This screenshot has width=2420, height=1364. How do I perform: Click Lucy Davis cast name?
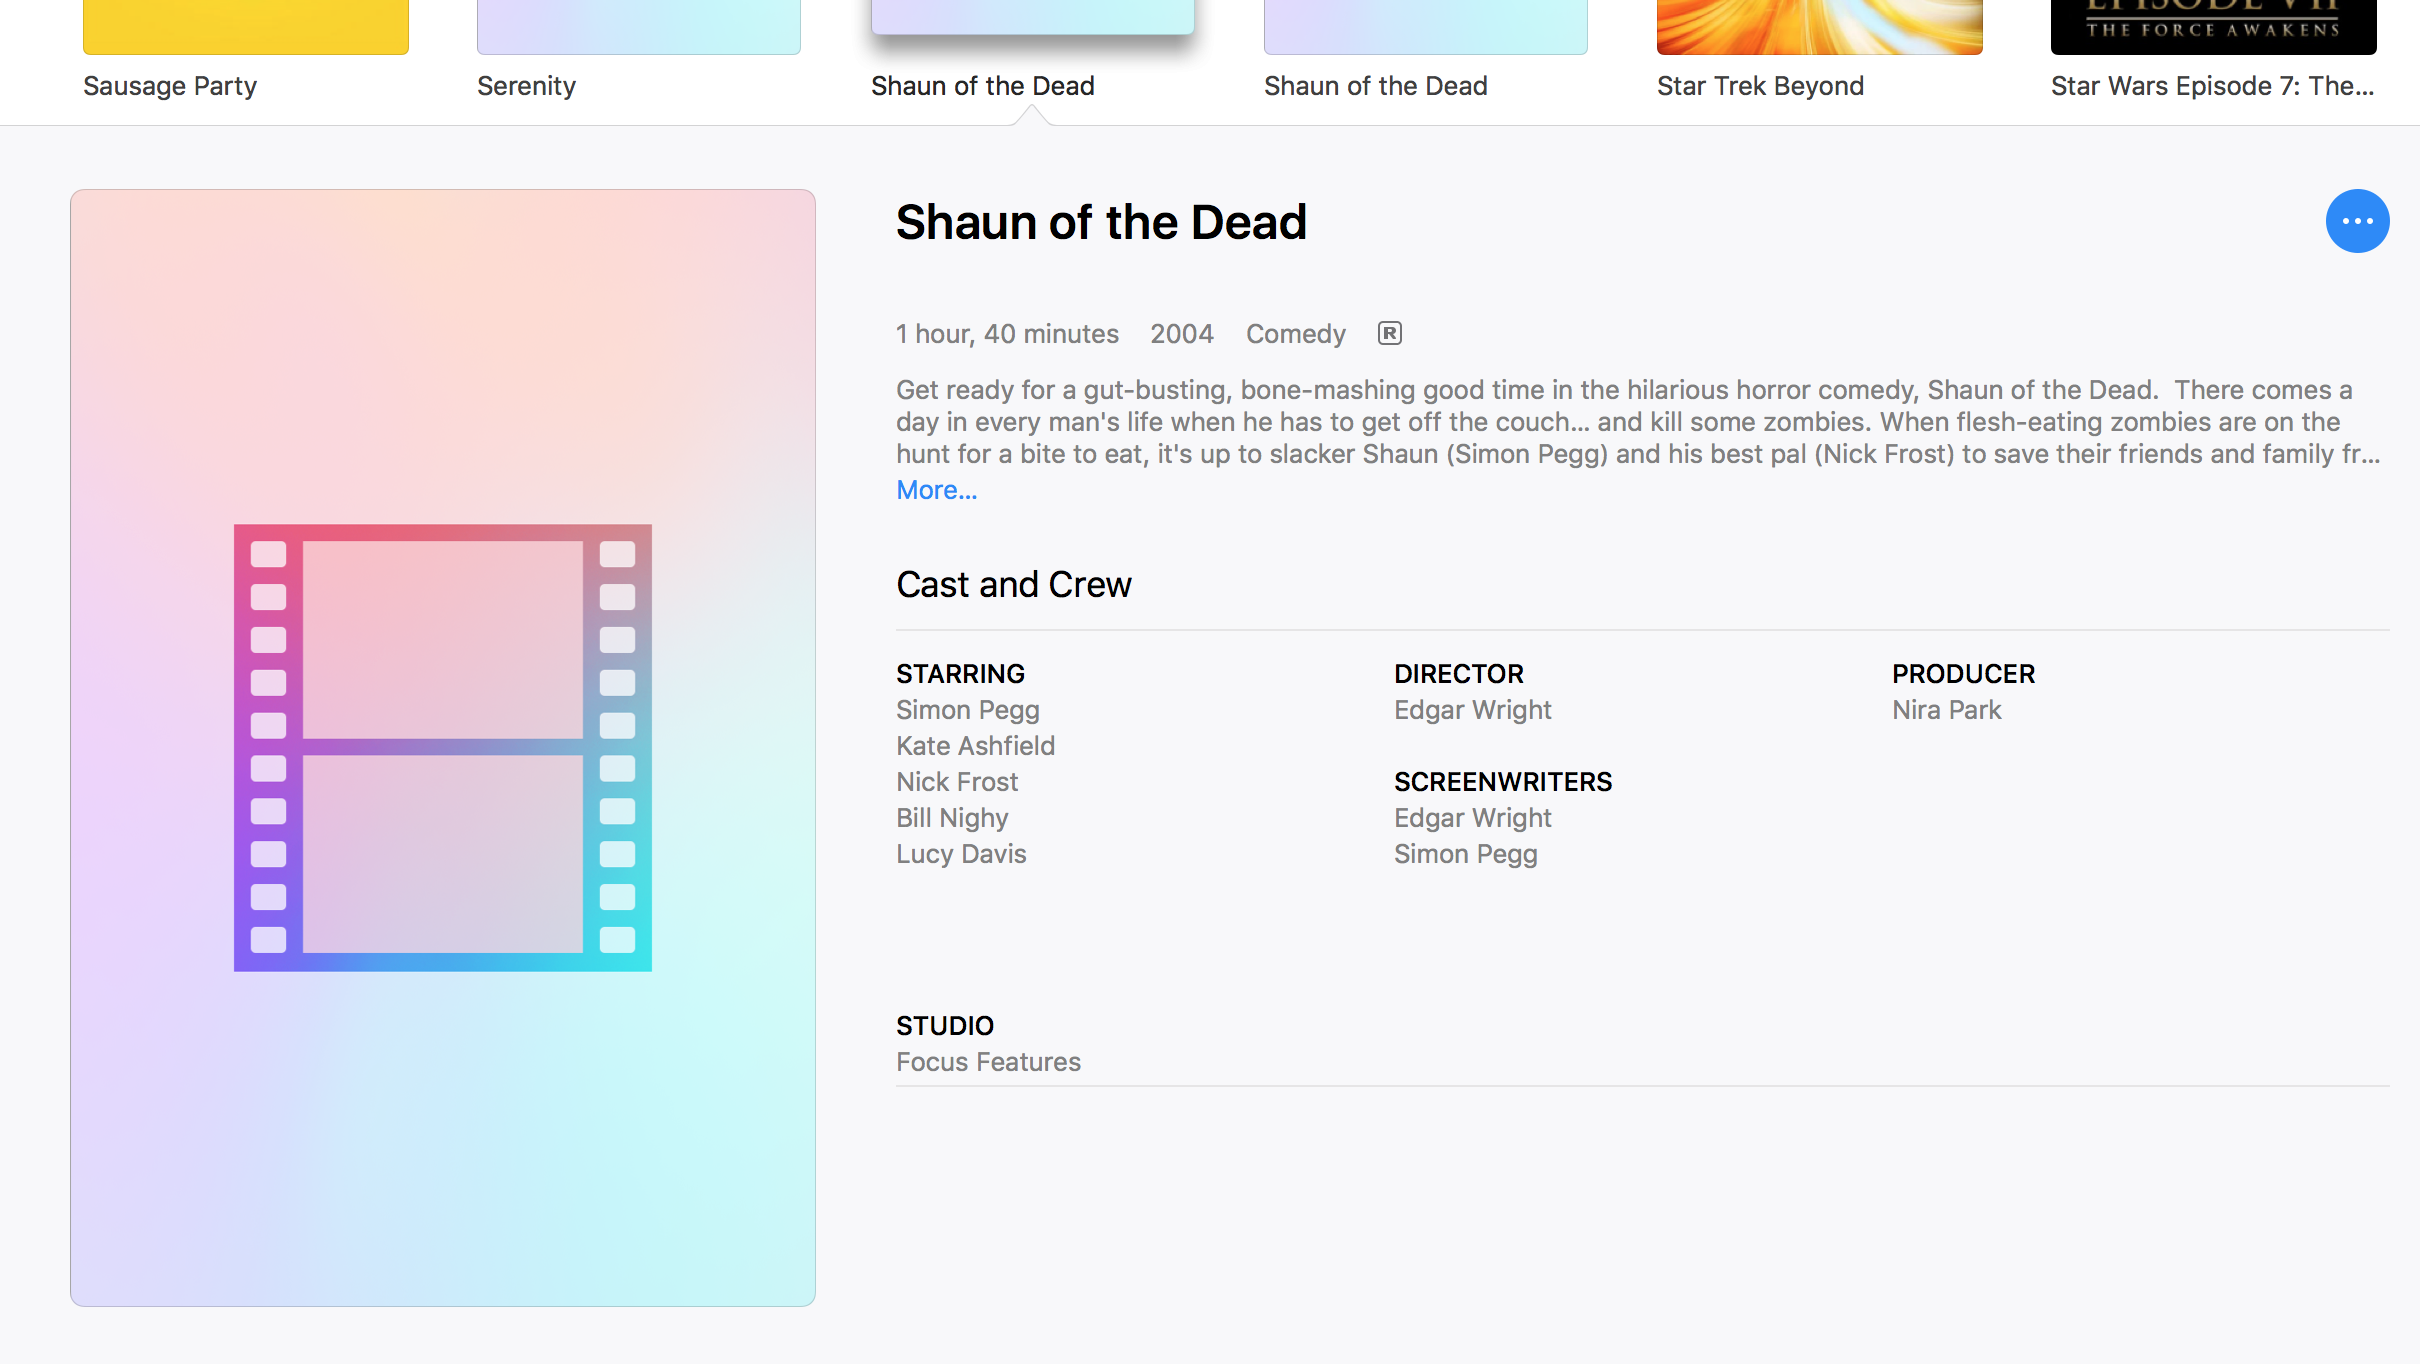960,854
